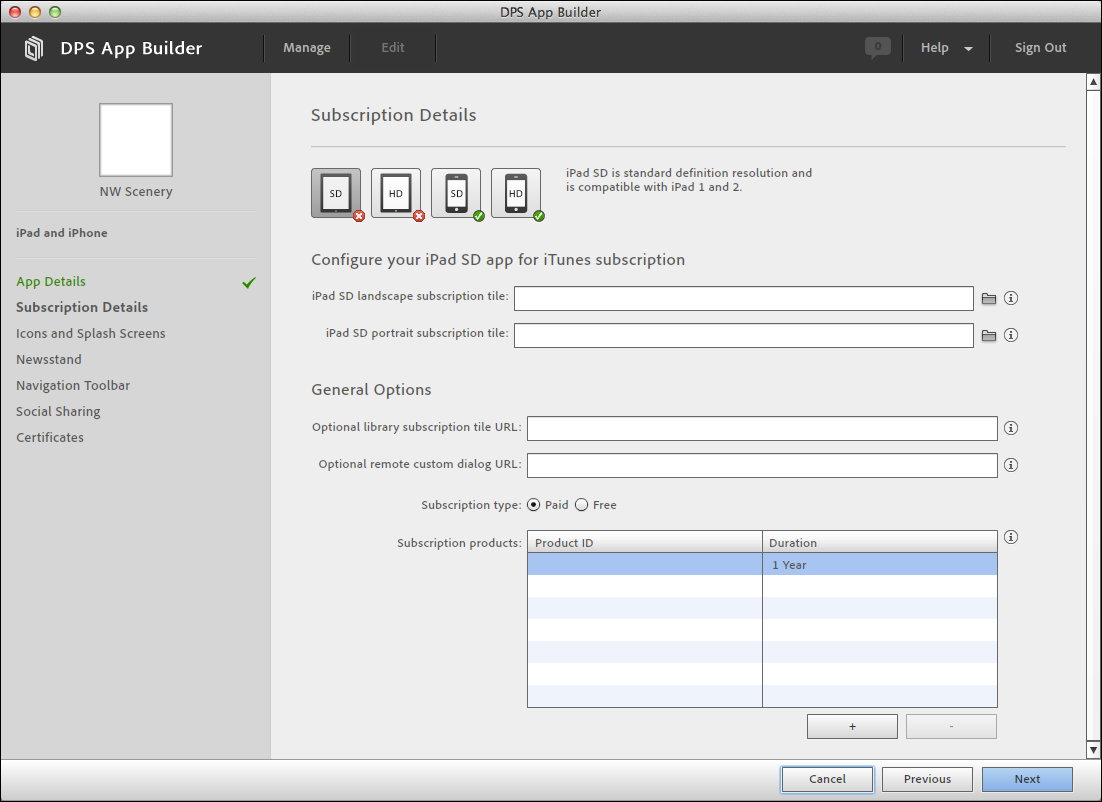Click the DPS App Builder logo icon
The width and height of the screenshot is (1102, 802).
pyautogui.click(x=34, y=48)
